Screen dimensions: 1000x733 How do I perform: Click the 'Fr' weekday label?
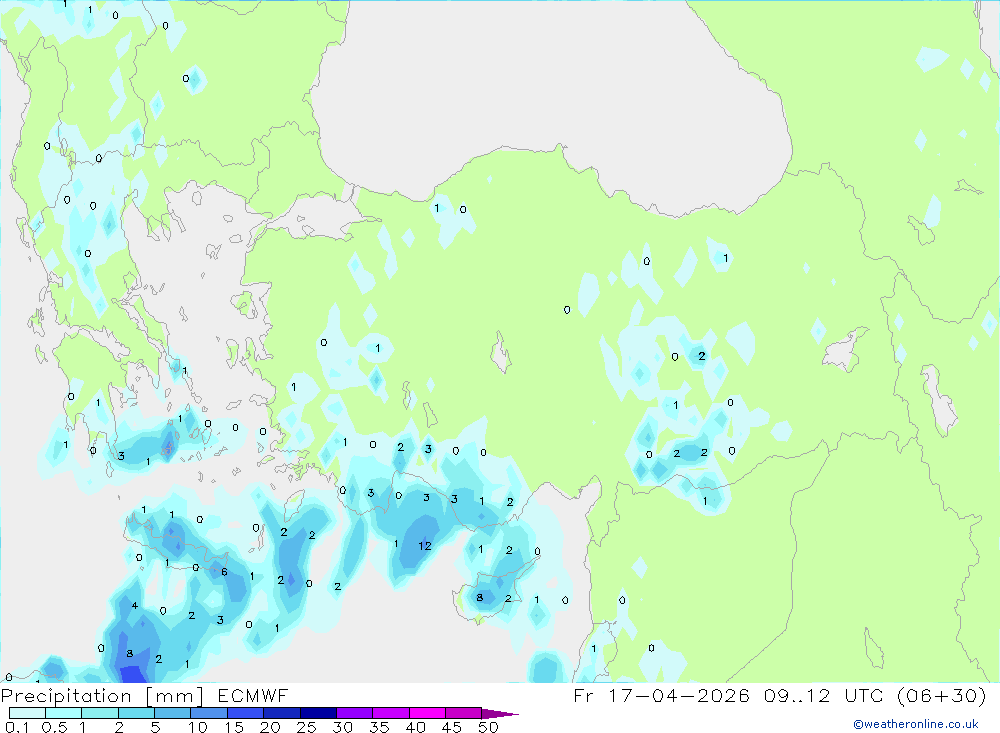584,695
